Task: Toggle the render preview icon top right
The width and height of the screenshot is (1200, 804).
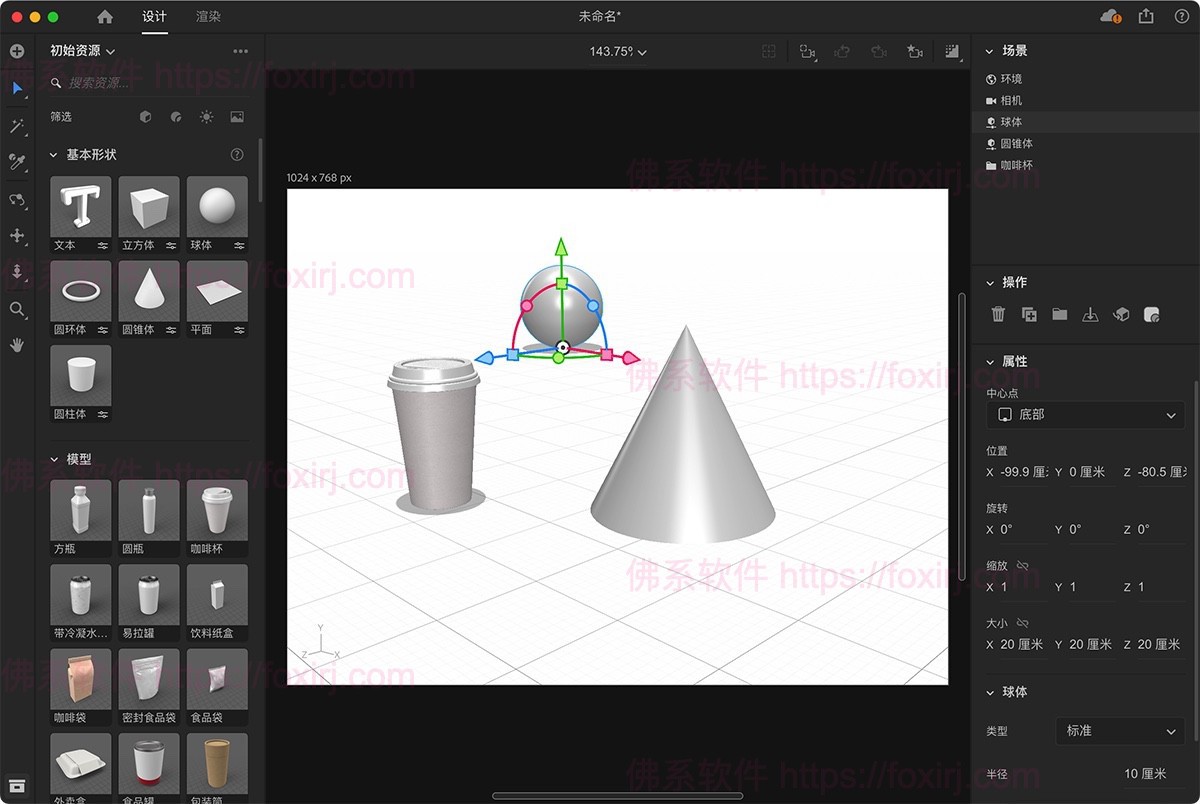Action: [x=951, y=51]
